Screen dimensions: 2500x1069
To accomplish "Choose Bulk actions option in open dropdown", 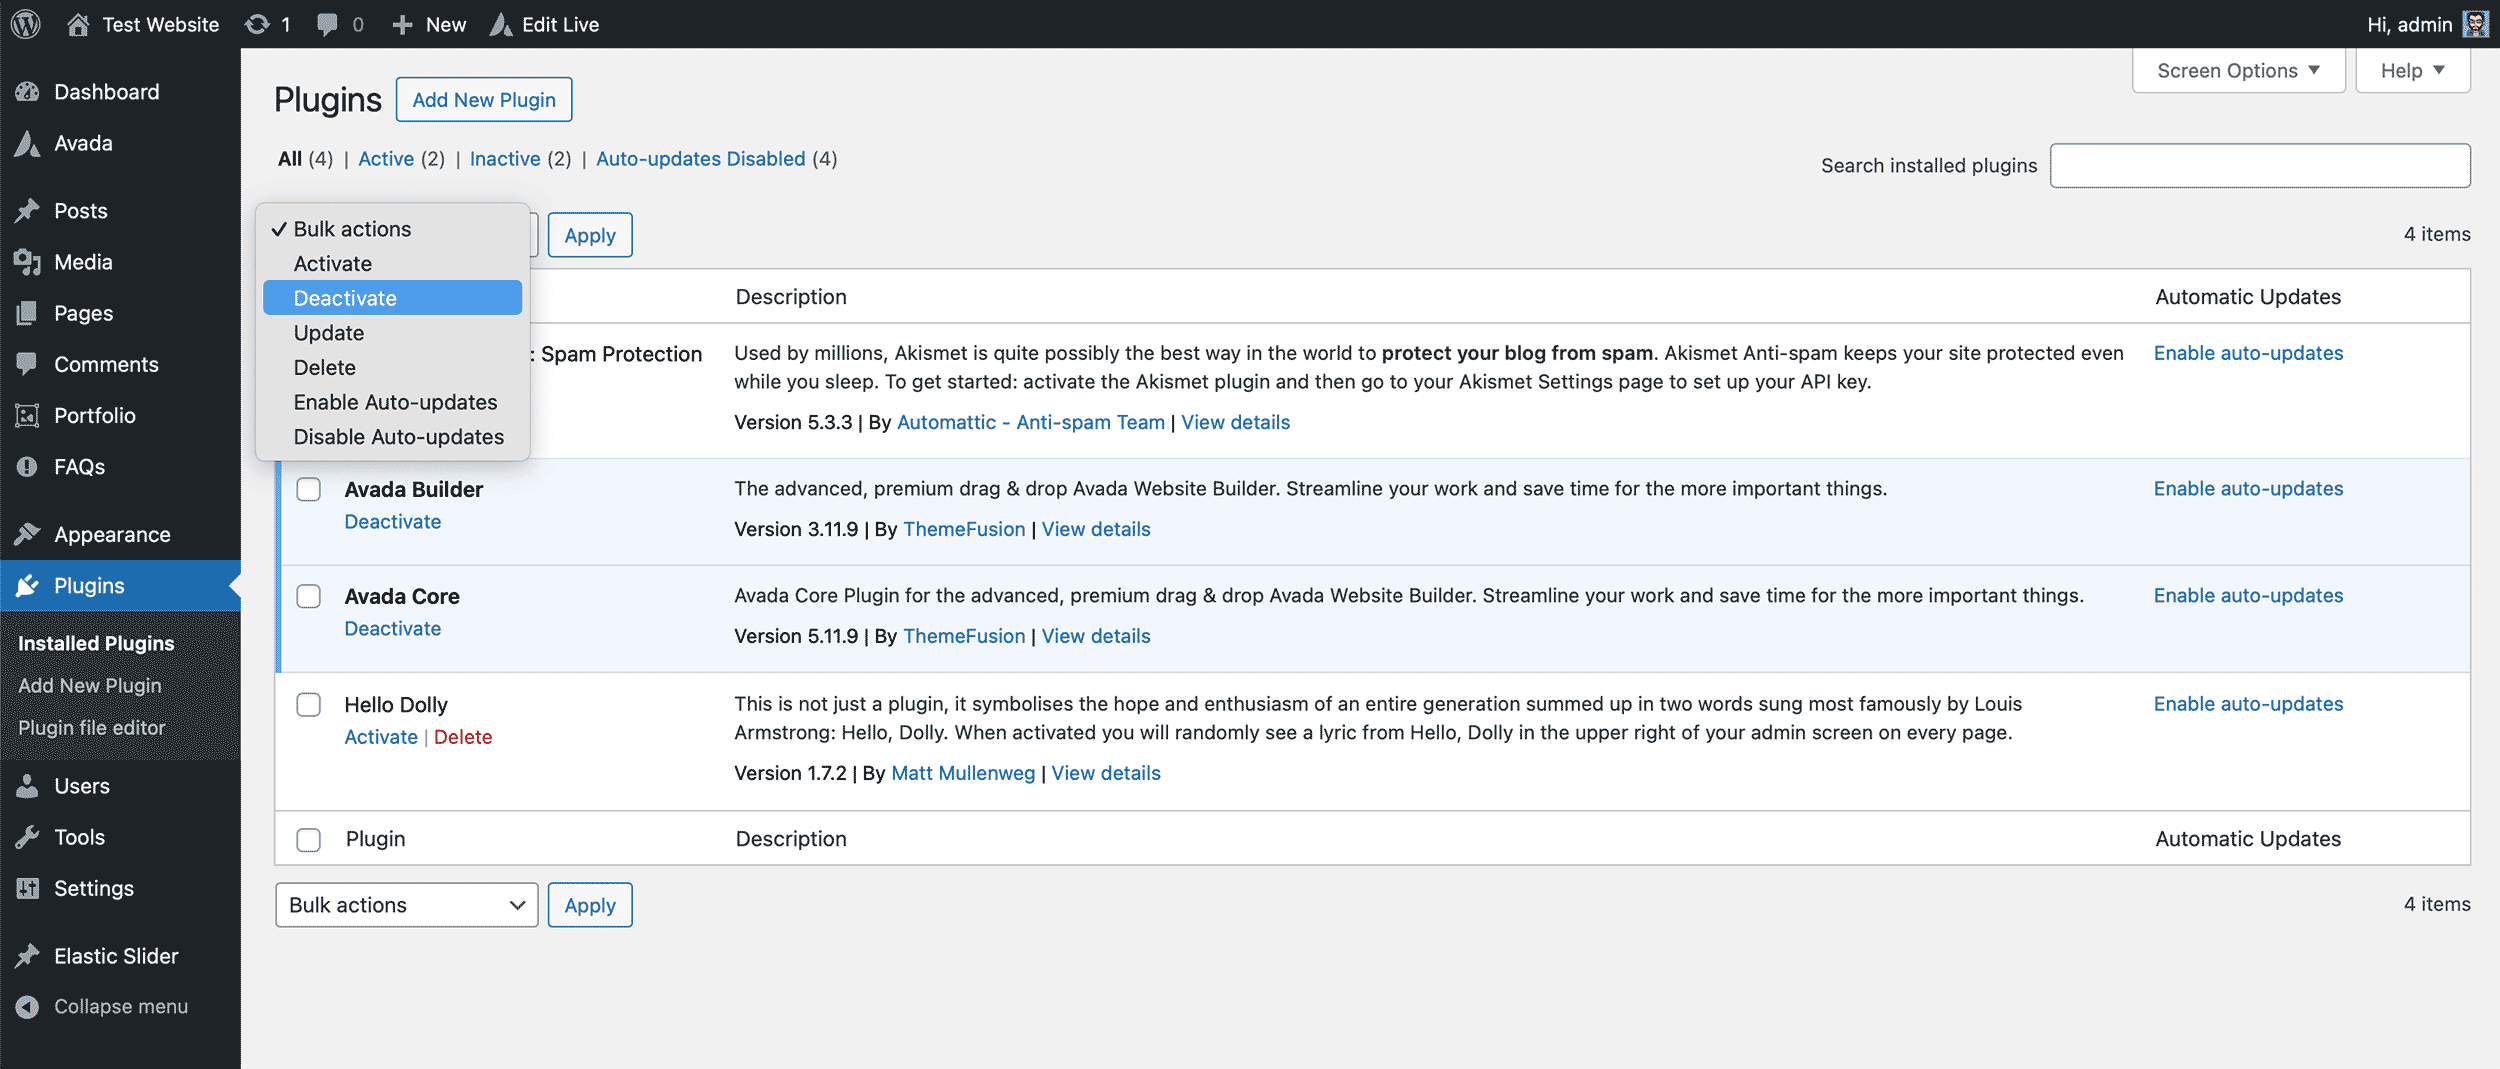I will point(392,229).
